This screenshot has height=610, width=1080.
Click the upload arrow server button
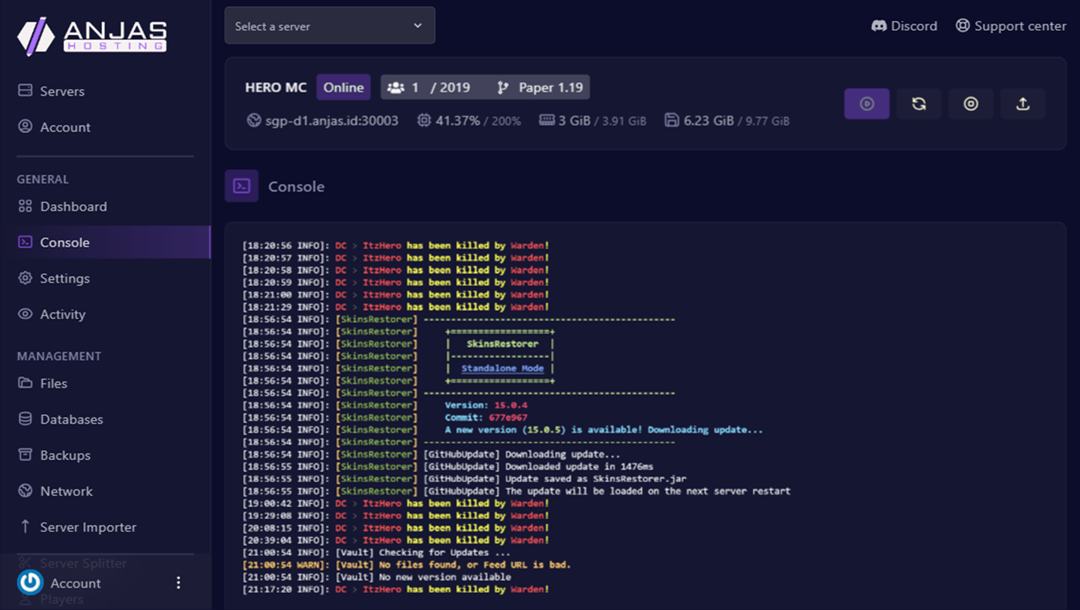pos(1023,104)
